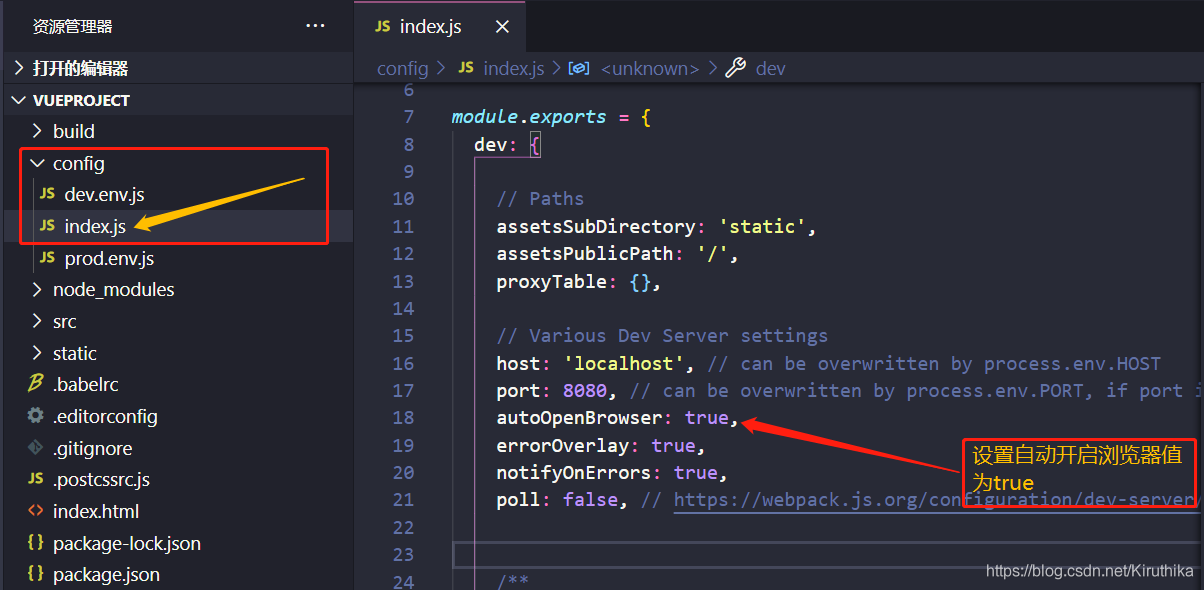The width and height of the screenshot is (1204, 590).
Task: Click module.exports on line 7
Action: click(x=529, y=117)
